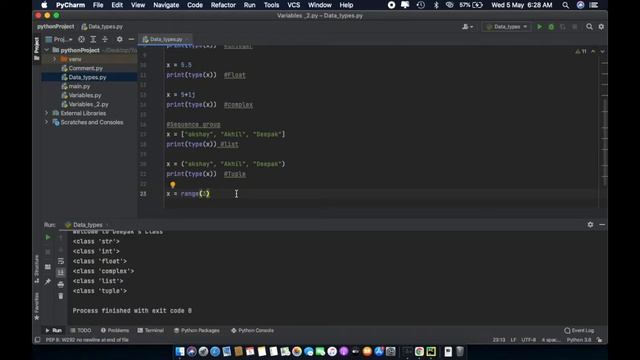Click the Run with Coverage icon in the toolbar
This screenshot has height=360, width=640.
pos(563,27)
